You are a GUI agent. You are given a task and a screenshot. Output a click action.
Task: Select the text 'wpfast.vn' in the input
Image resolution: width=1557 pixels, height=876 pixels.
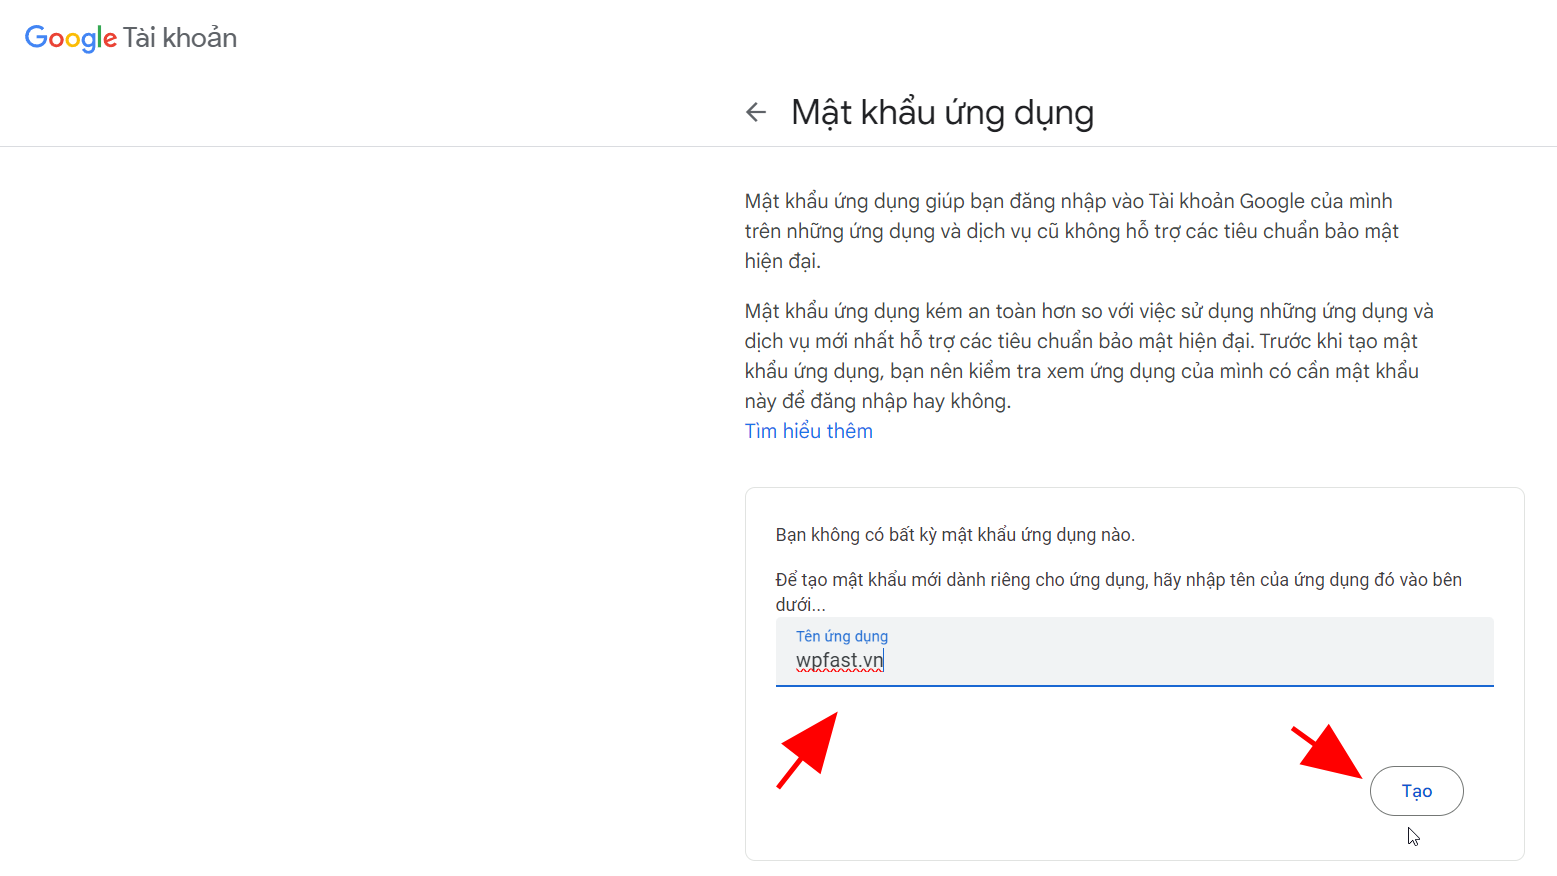tap(838, 660)
